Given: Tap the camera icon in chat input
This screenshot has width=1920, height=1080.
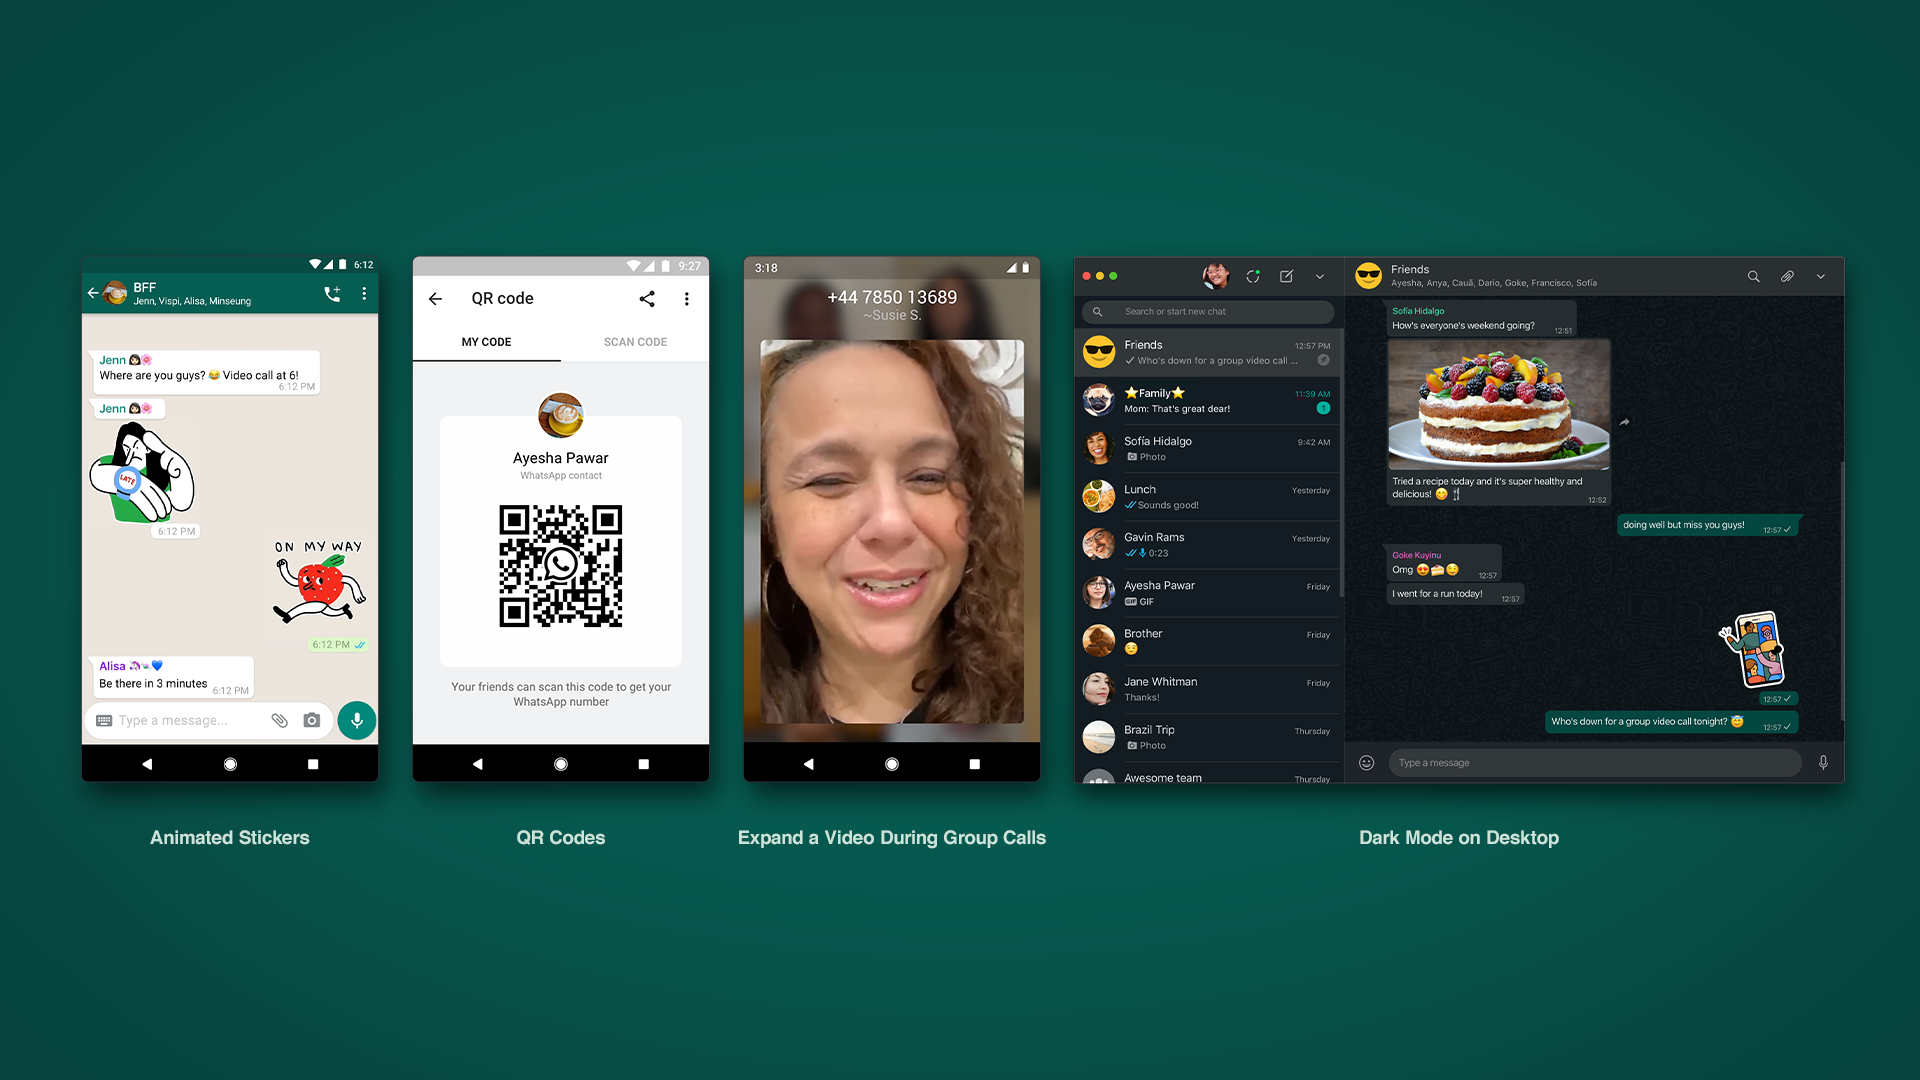Looking at the screenshot, I should point(313,720).
